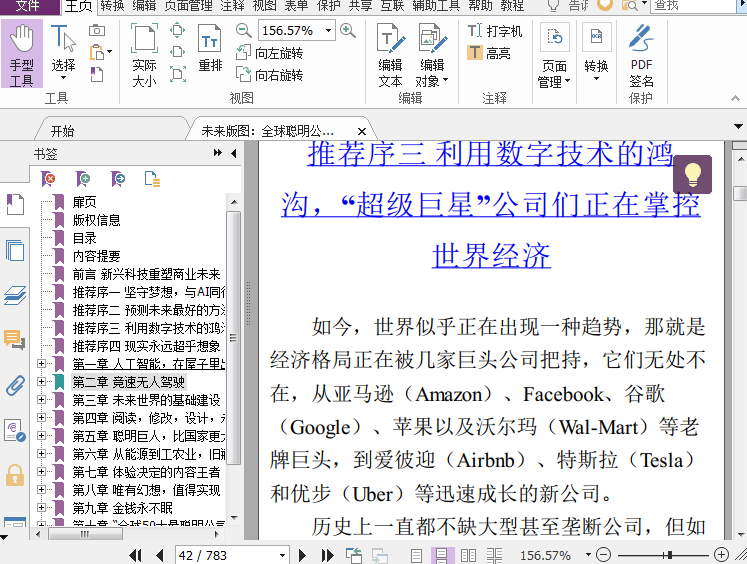Expand bookmark 第三章 未来世界的基础建设

pos(41,399)
